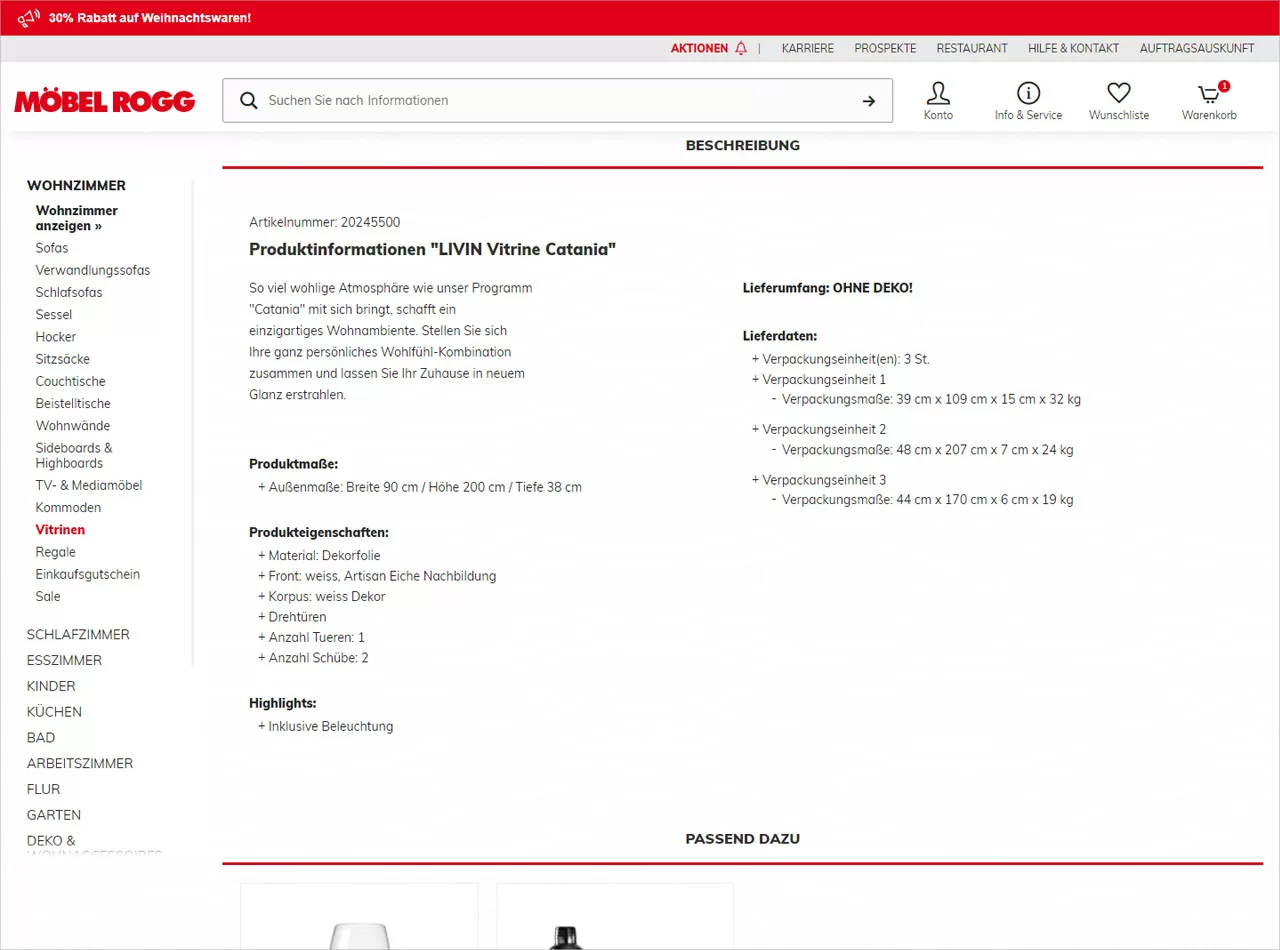Open the wine glass product thumbnail

click(359, 918)
